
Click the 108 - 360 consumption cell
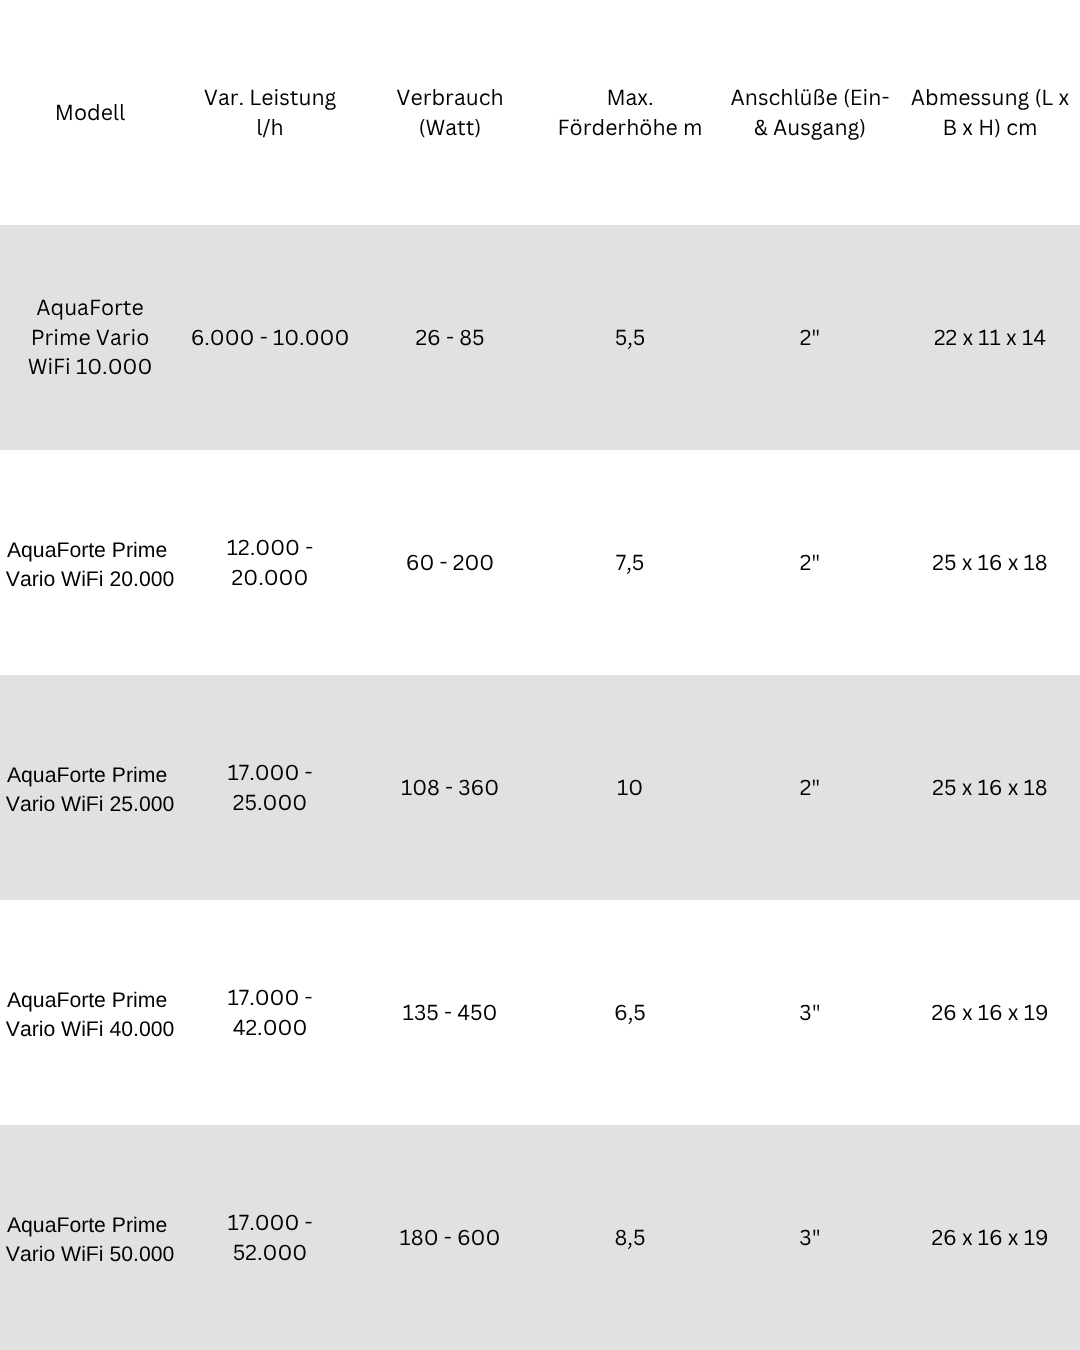pyautogui.click(x=450, y=787)
